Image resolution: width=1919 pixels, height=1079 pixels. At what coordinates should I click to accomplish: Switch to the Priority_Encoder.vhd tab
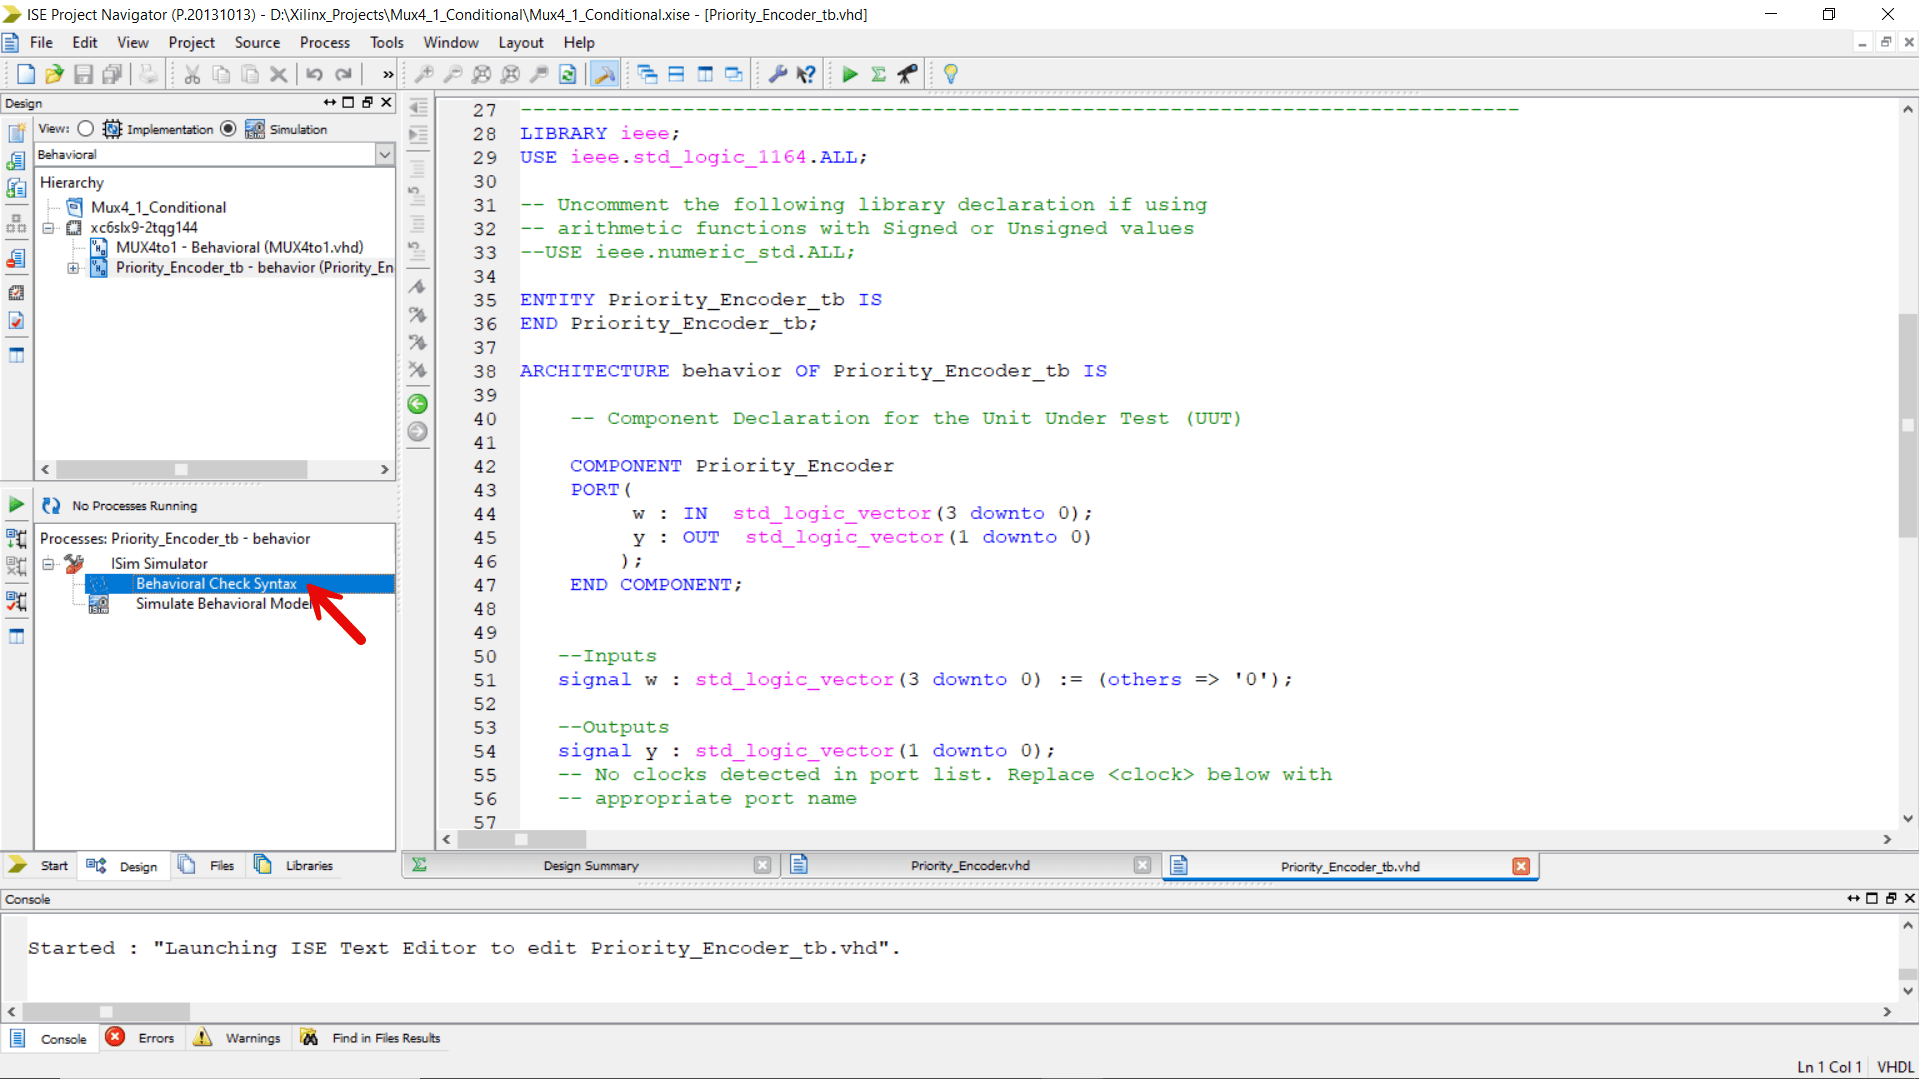(969, 865)
